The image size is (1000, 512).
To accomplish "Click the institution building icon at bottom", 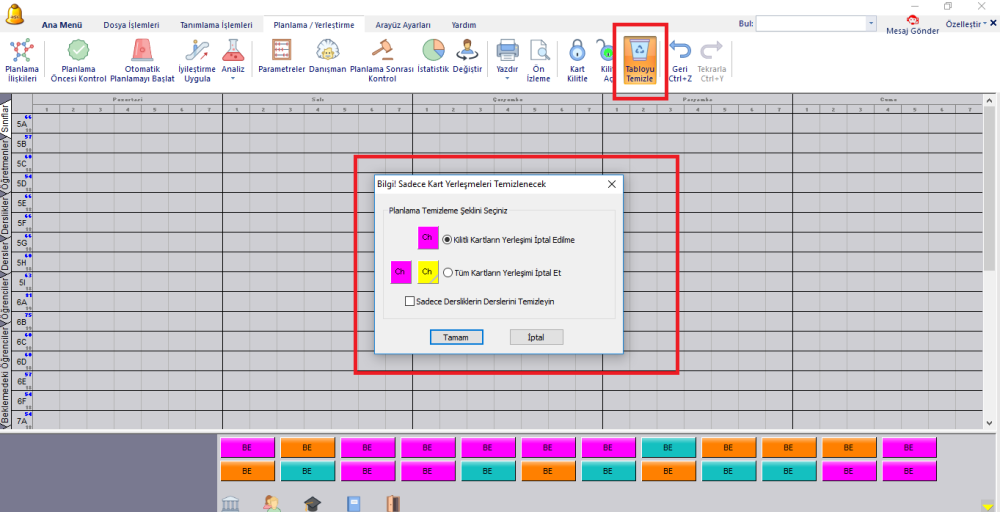I will point(230,504).
